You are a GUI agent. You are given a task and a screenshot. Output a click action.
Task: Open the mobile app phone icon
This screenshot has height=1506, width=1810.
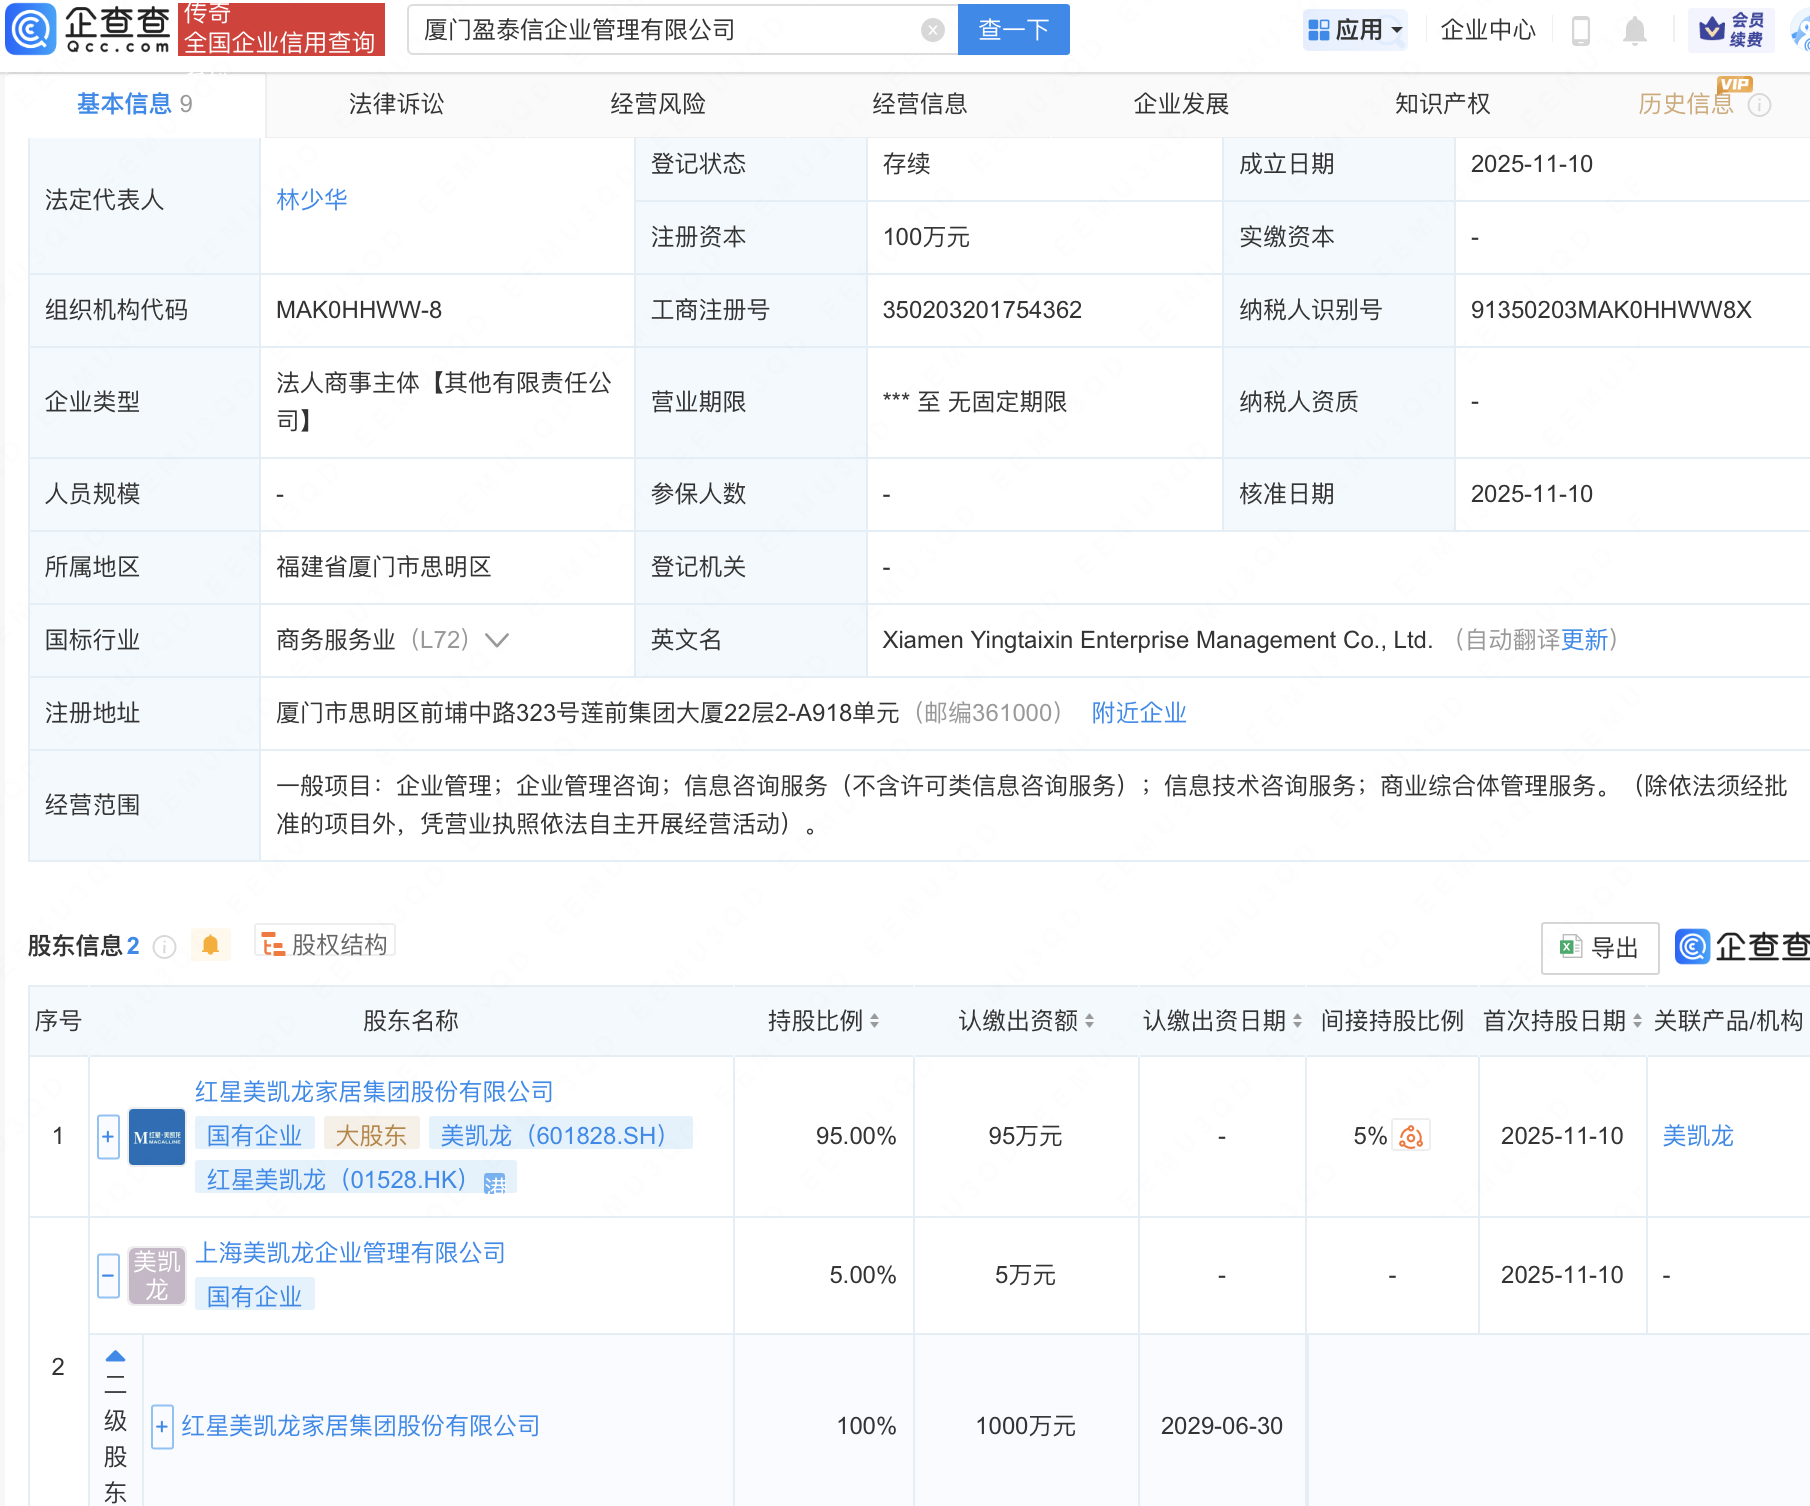tap(1580, 31)
